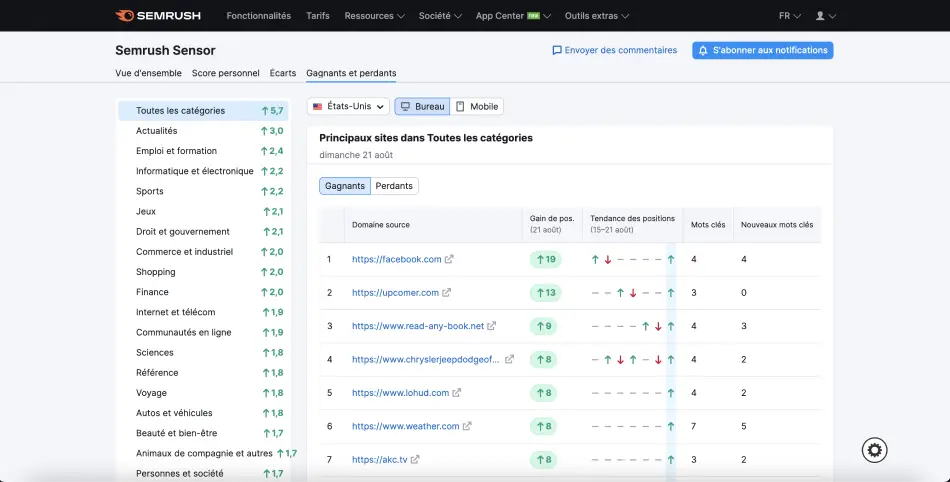Open the upcomer.com domain link
This screenshot has height=482, width=950.
396,292
